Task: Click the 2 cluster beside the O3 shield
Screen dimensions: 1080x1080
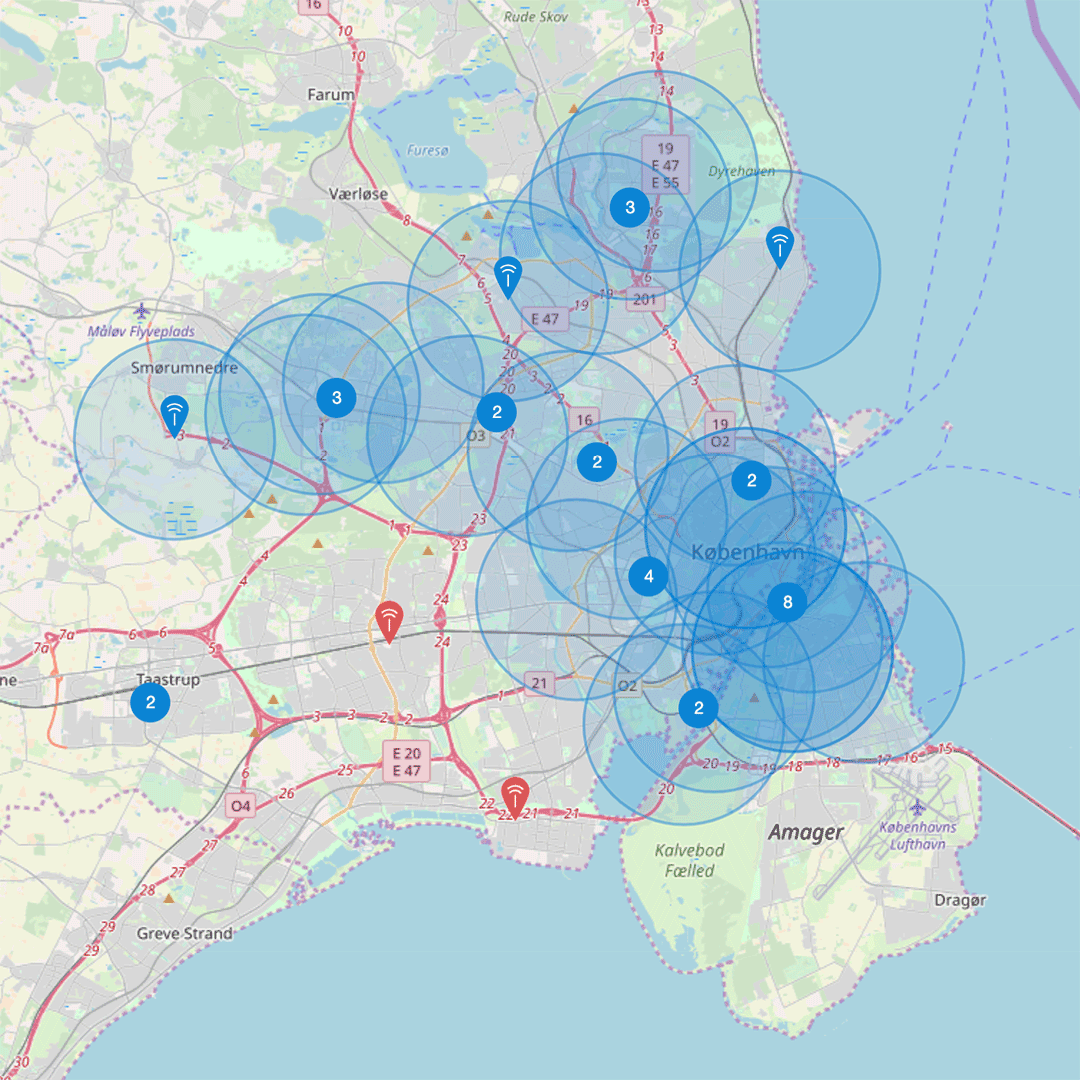Action: [497, 411]
